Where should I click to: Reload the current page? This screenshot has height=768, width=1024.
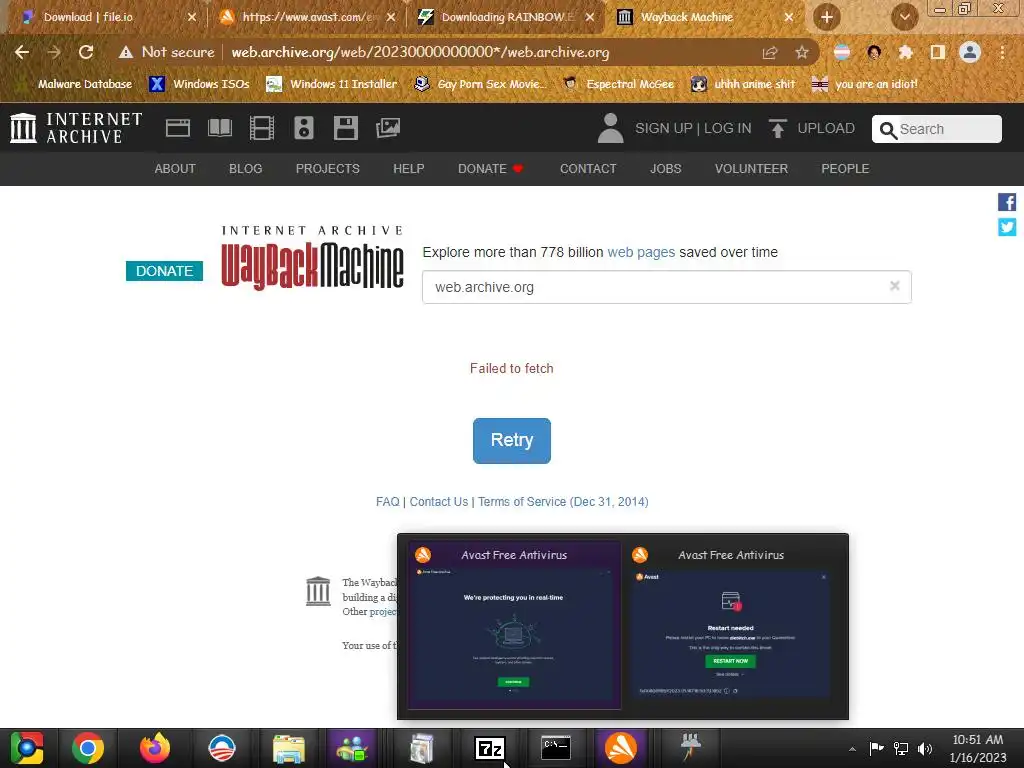click(x=86, y=52)
